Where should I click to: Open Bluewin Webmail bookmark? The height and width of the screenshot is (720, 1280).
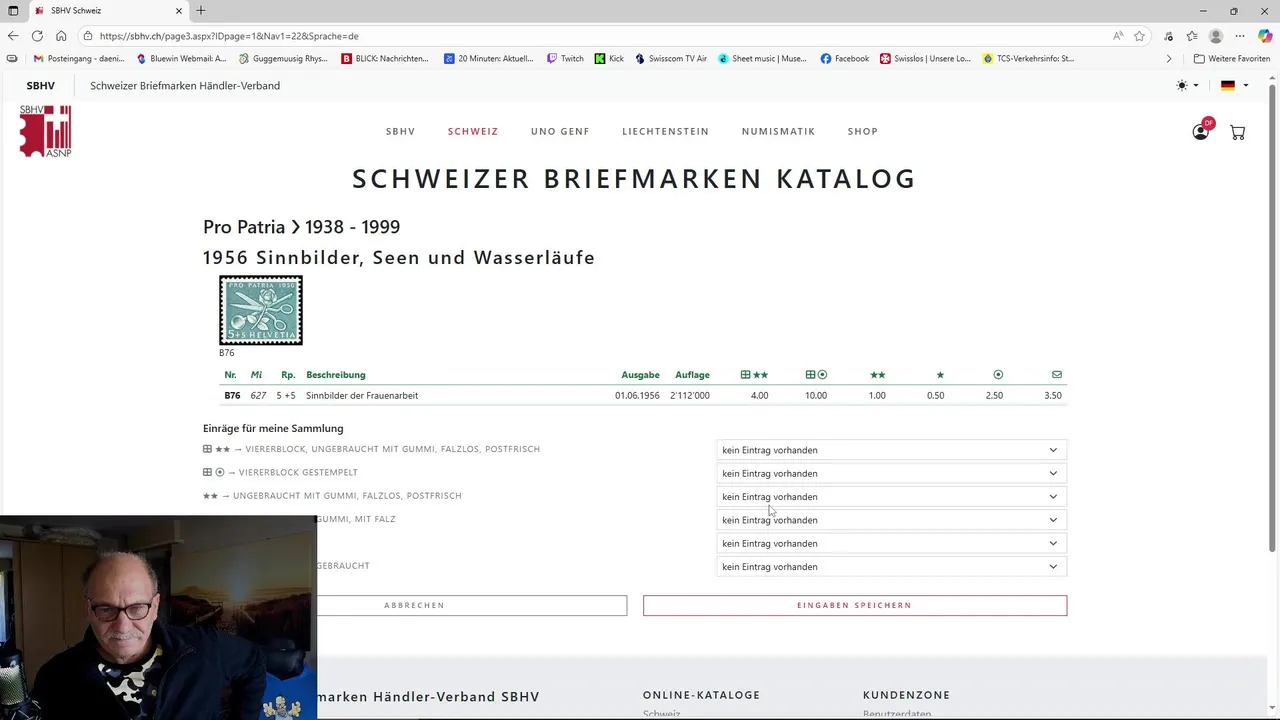(181, 59)
